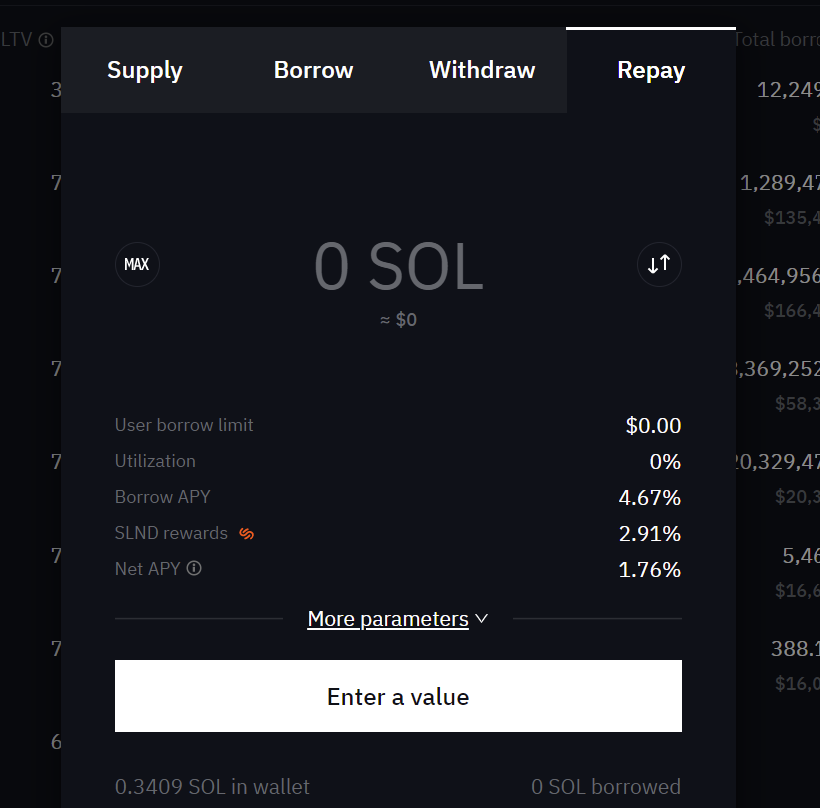The image size is (820, 808).
Task: Select the Borrow APY 4.67% value
Action: pyautogui.click(x=650, y=497)
